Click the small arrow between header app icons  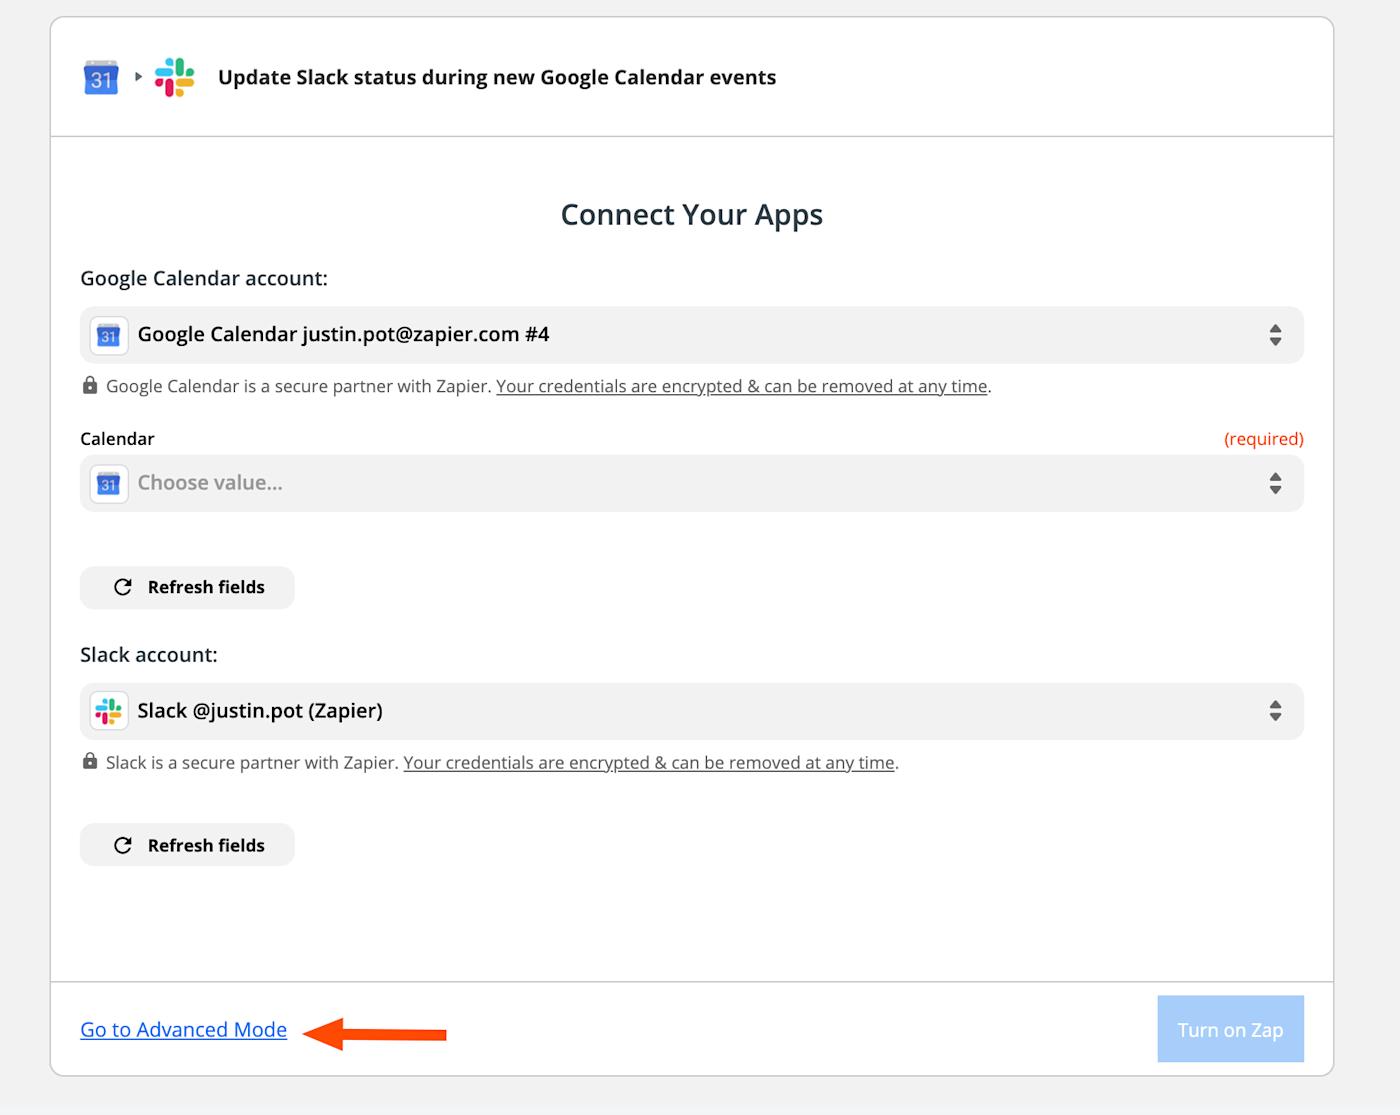point(138,77)
